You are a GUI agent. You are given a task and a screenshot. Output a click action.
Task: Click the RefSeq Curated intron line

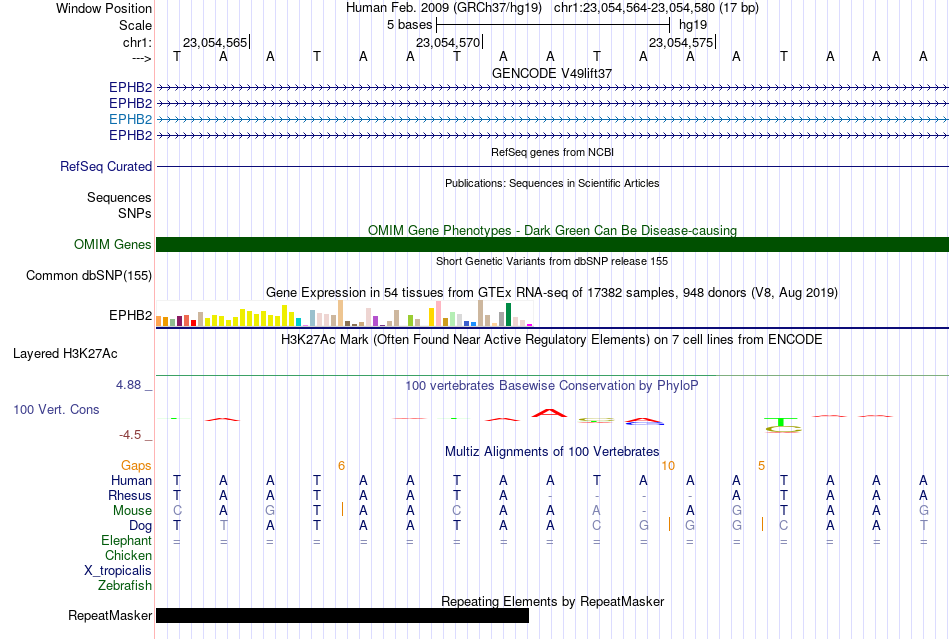pos(553,167)
